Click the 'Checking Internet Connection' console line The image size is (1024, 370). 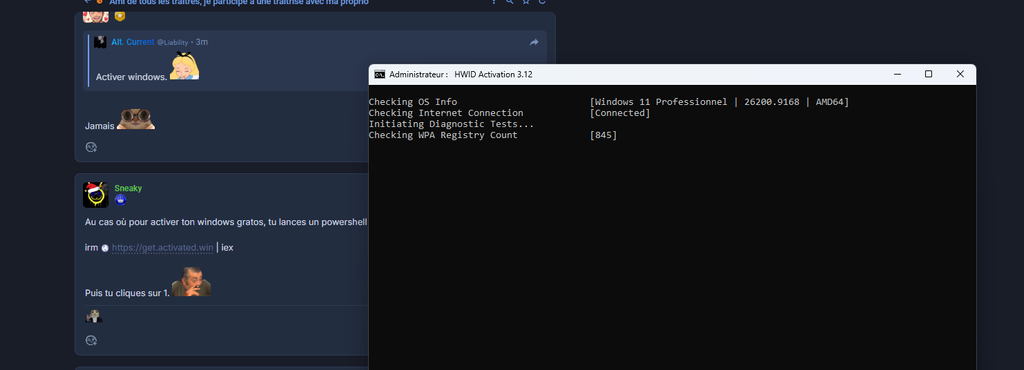446,113
